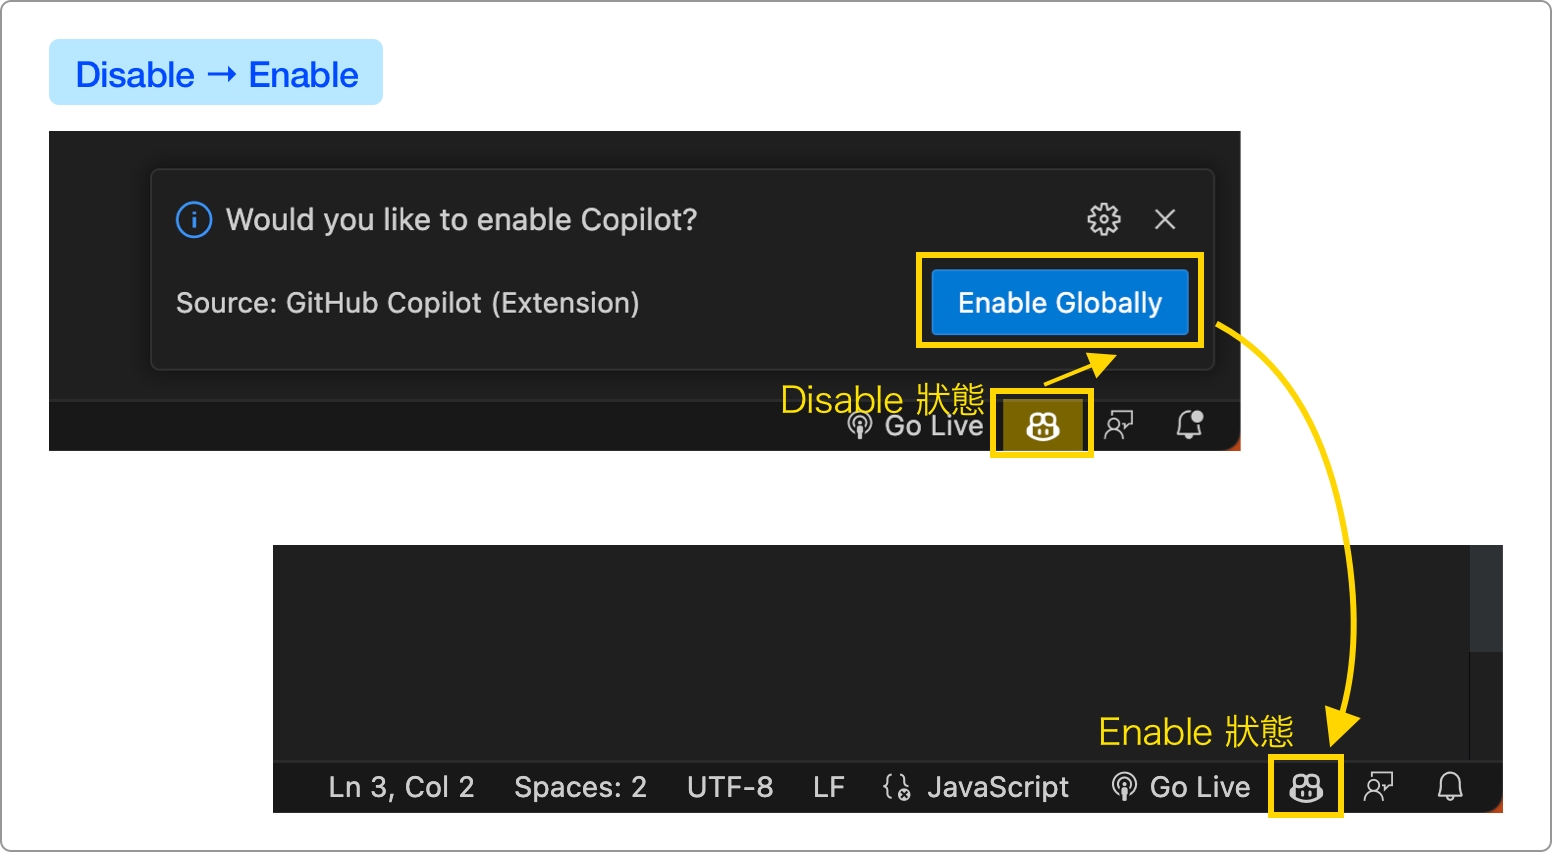Click Go Live next to JavaScript
This screenshot has width=1552, height=852.
[1181, 787]
